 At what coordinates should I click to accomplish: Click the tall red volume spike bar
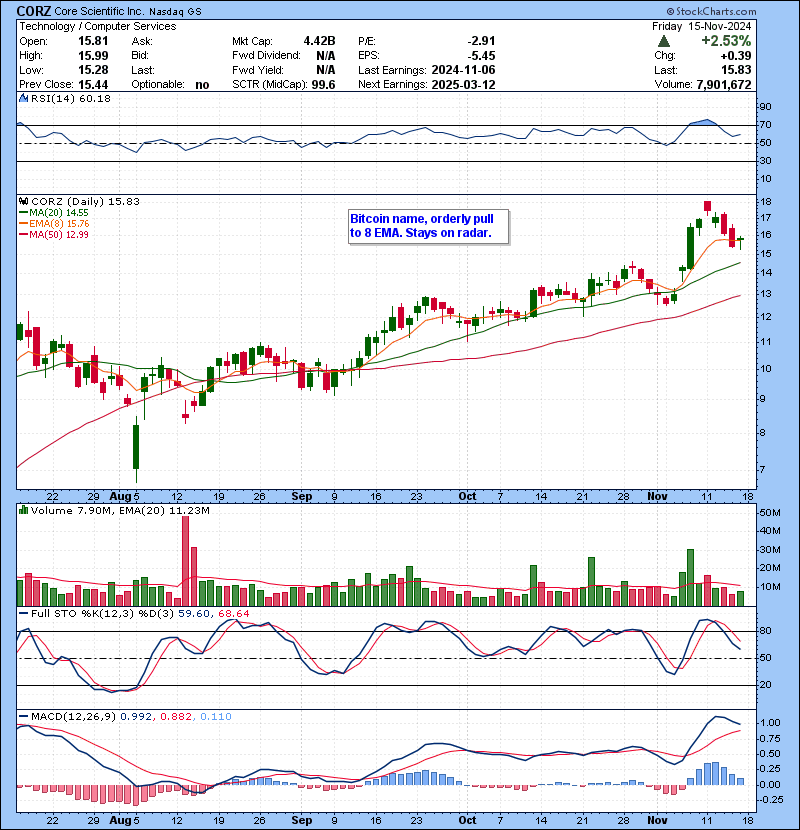(x=185, y=561)
